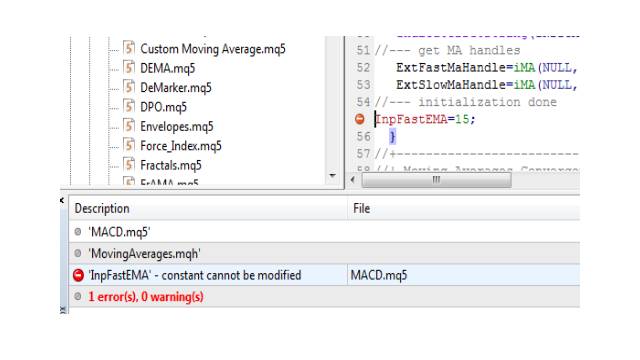Click code line 52 ExtFastMaHandle=iMA
Viewport: 640px width, 360px height.
(487, 67)
